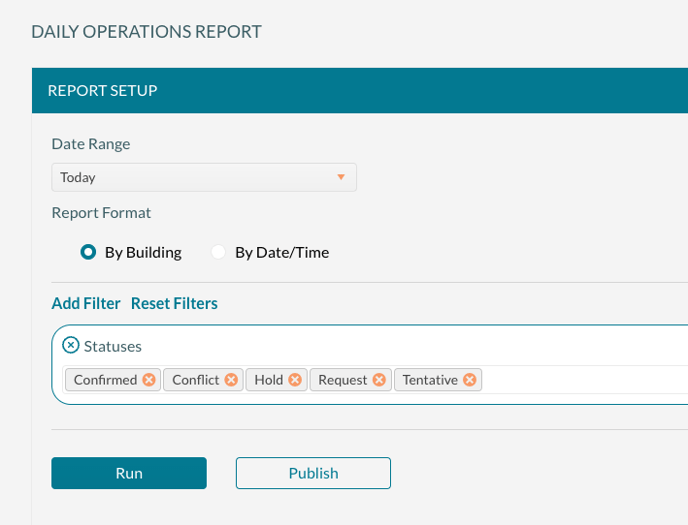Click the Daily Operations Report heading
Screen dimensions: 688x525
point(147,32)
